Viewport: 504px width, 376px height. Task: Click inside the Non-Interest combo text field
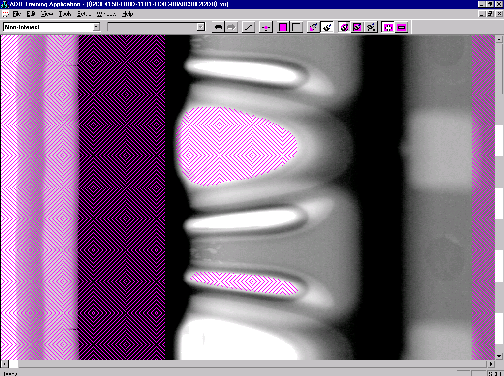point(48,27)
